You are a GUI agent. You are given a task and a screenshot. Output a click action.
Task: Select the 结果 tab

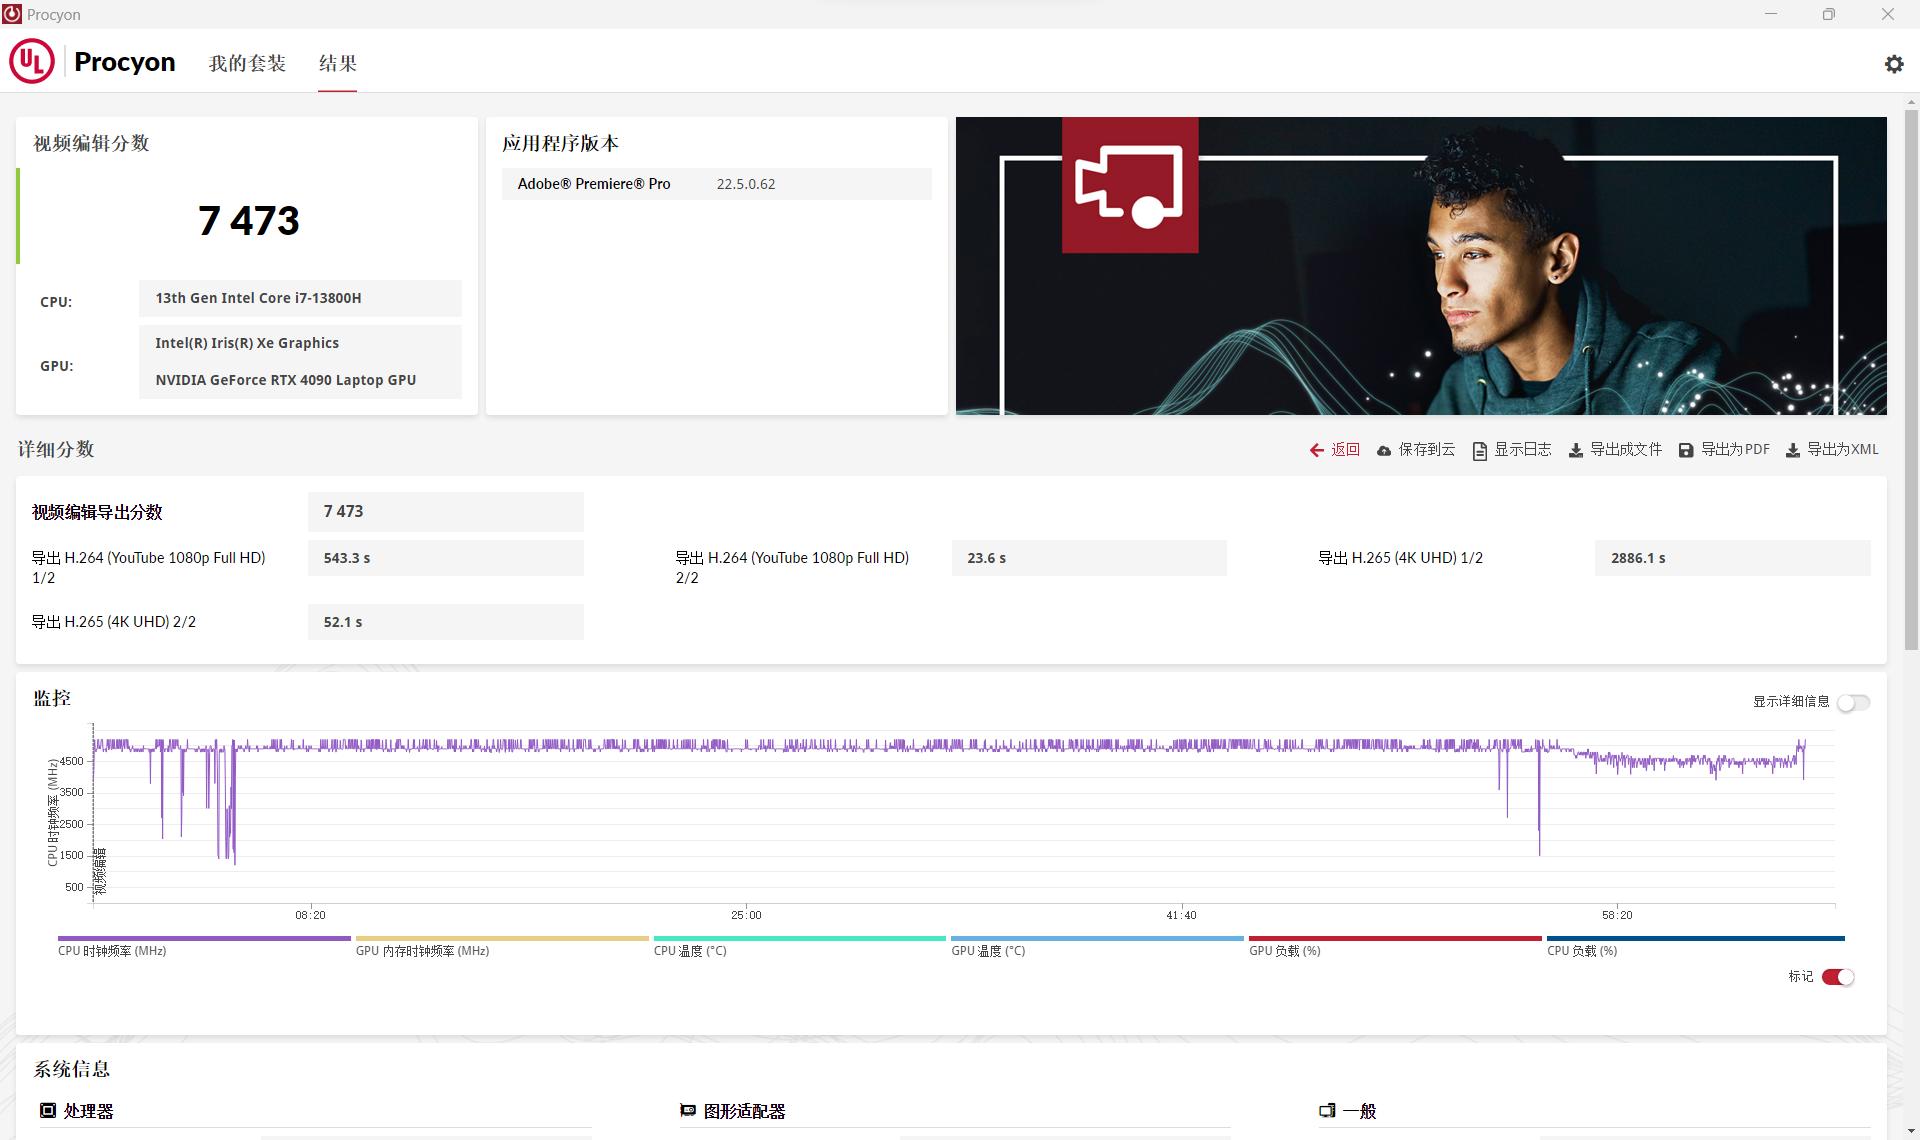337,63
